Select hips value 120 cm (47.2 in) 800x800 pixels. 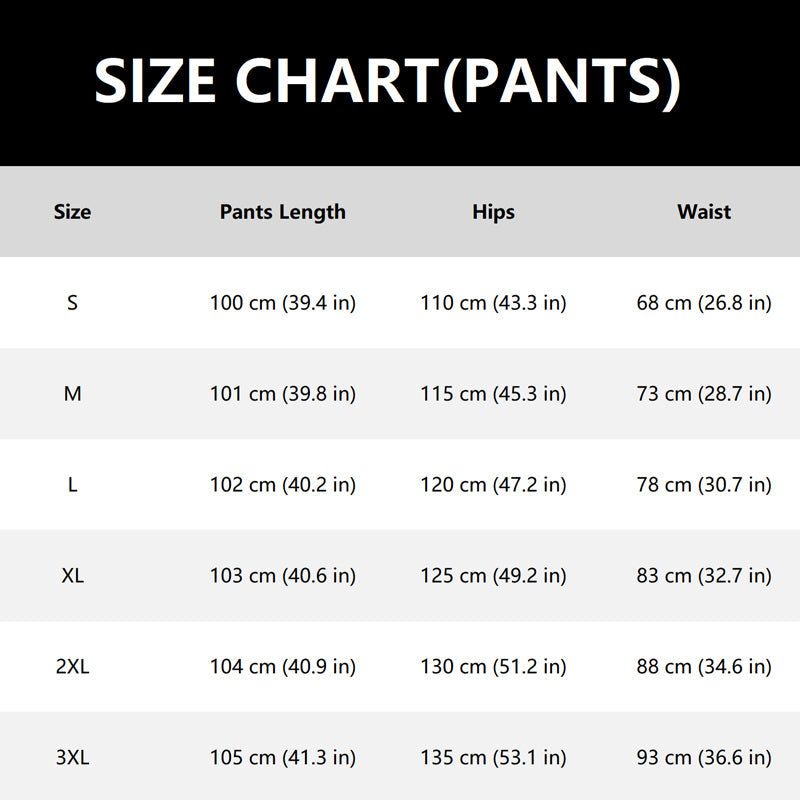click(x=493, y=485)
